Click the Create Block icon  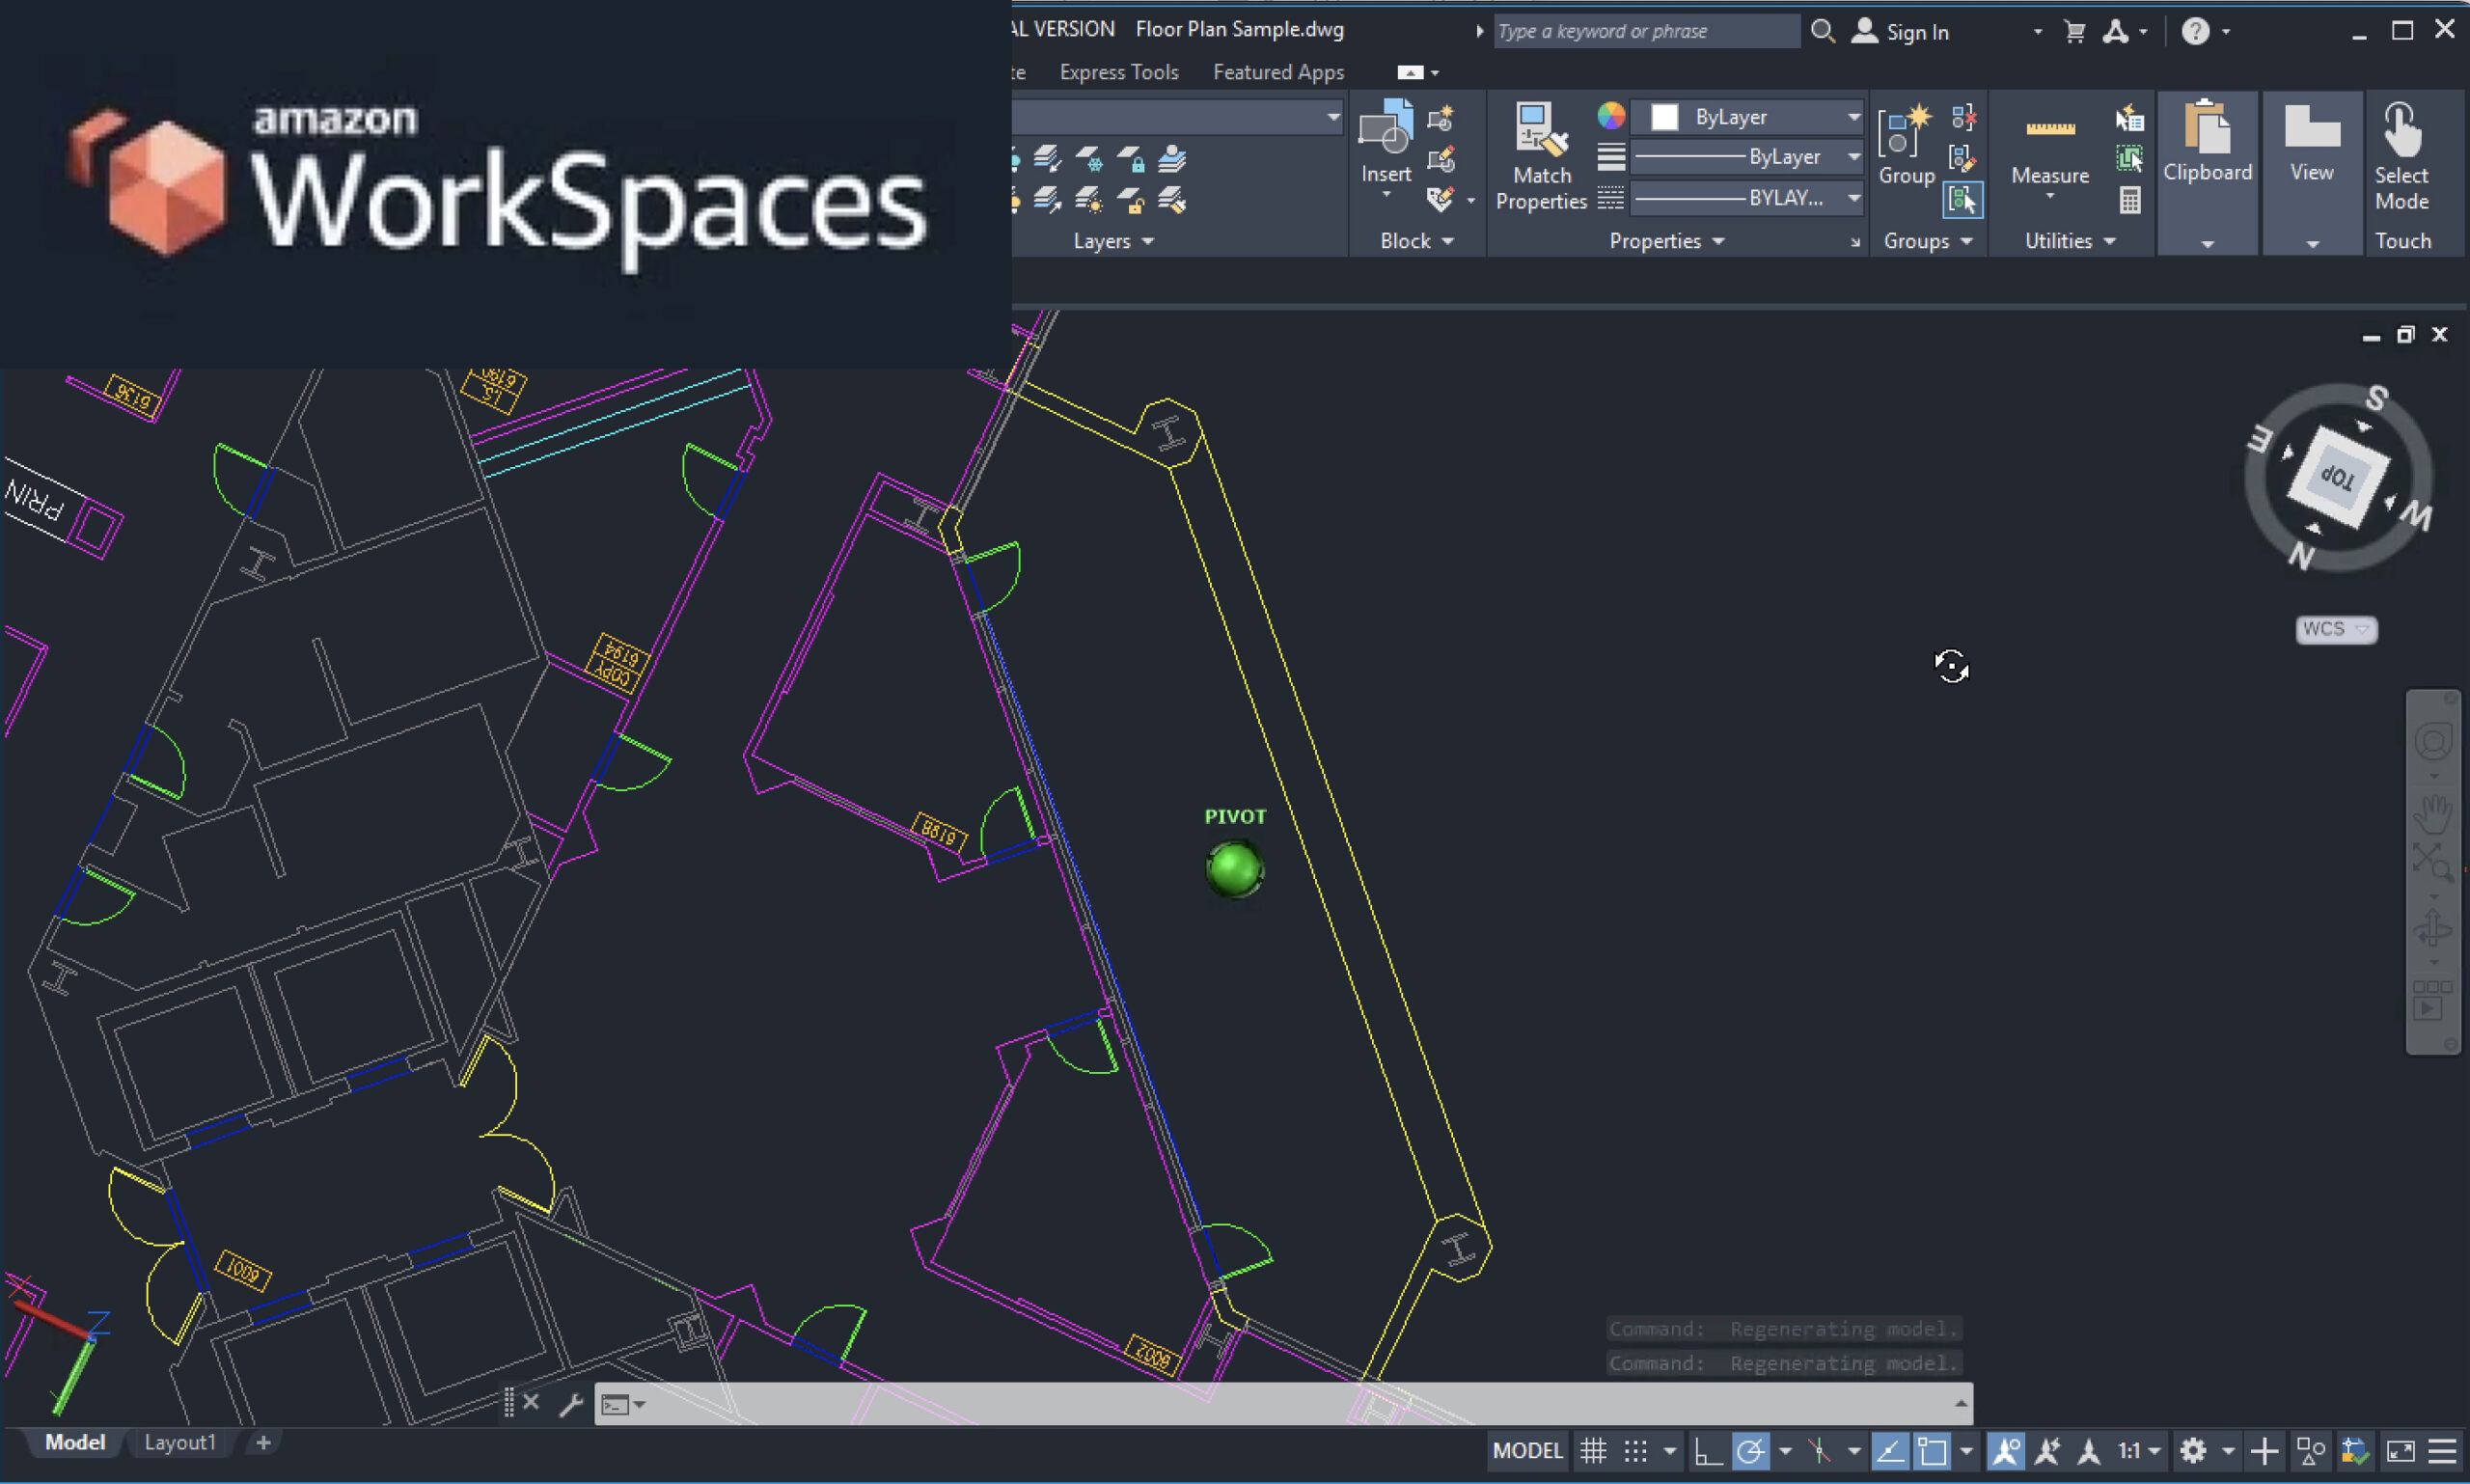click(1440, 119)
